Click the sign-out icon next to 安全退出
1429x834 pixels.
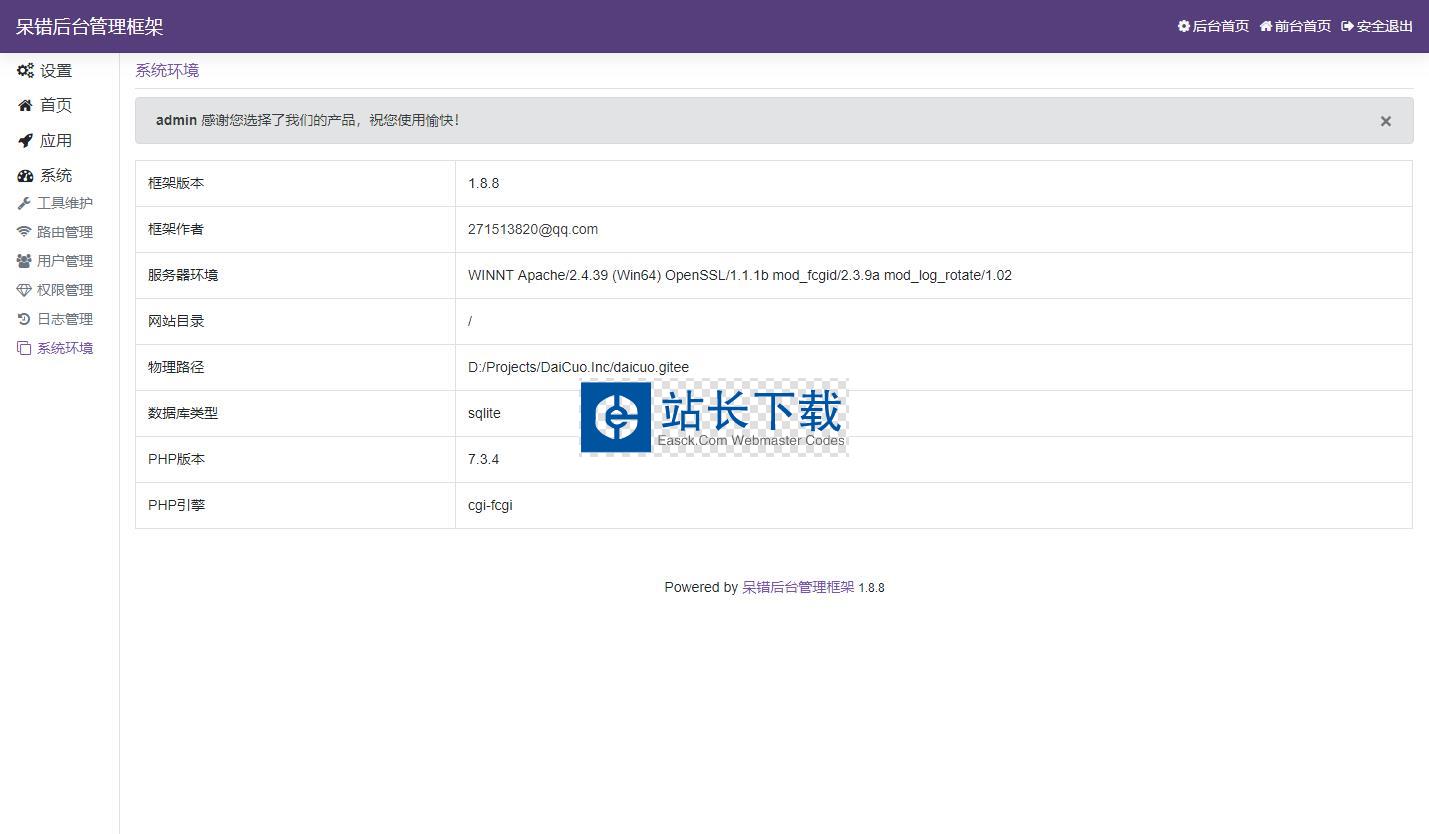click(1347, 26)
